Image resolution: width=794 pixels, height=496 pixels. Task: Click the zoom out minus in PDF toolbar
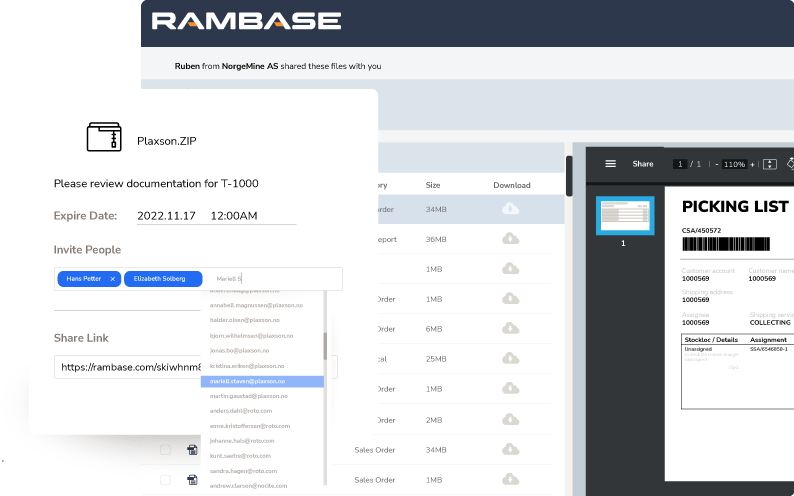point(717,164)
